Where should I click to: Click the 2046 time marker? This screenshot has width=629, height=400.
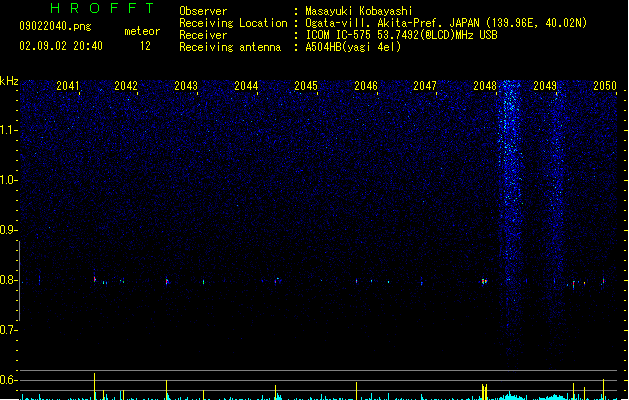click(366, 86)
